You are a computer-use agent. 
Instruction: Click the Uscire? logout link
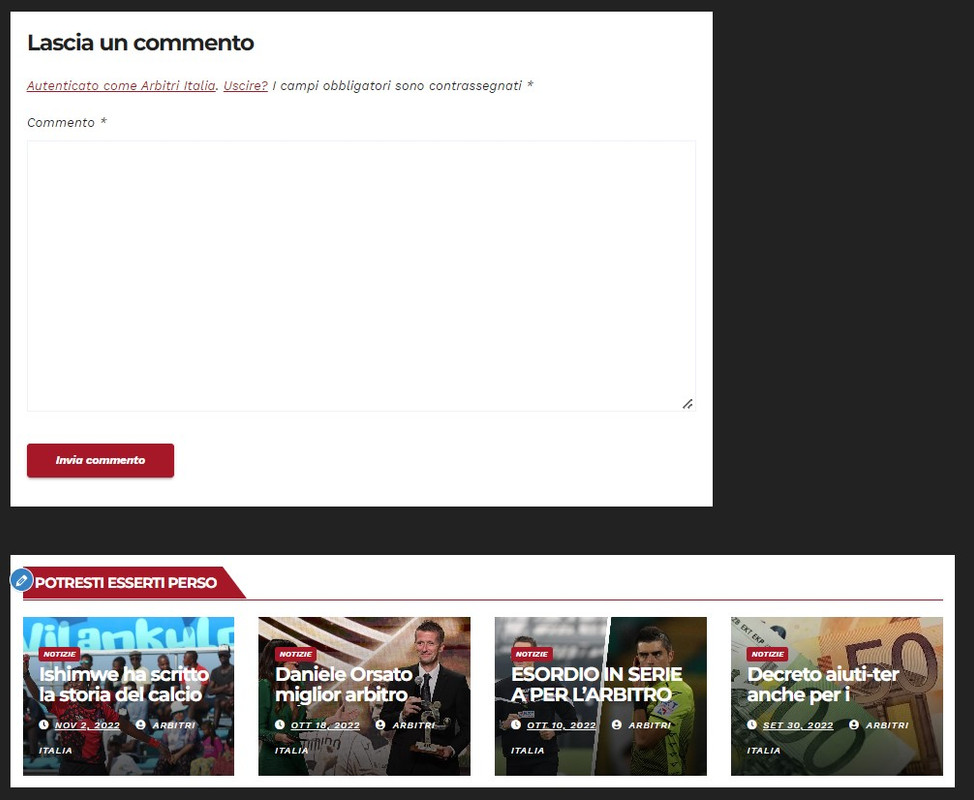point(245,86)
